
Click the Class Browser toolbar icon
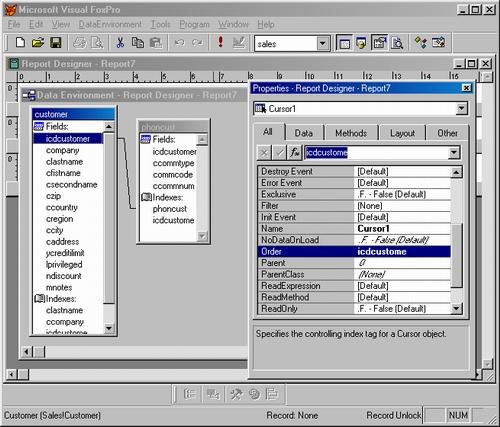421,43
